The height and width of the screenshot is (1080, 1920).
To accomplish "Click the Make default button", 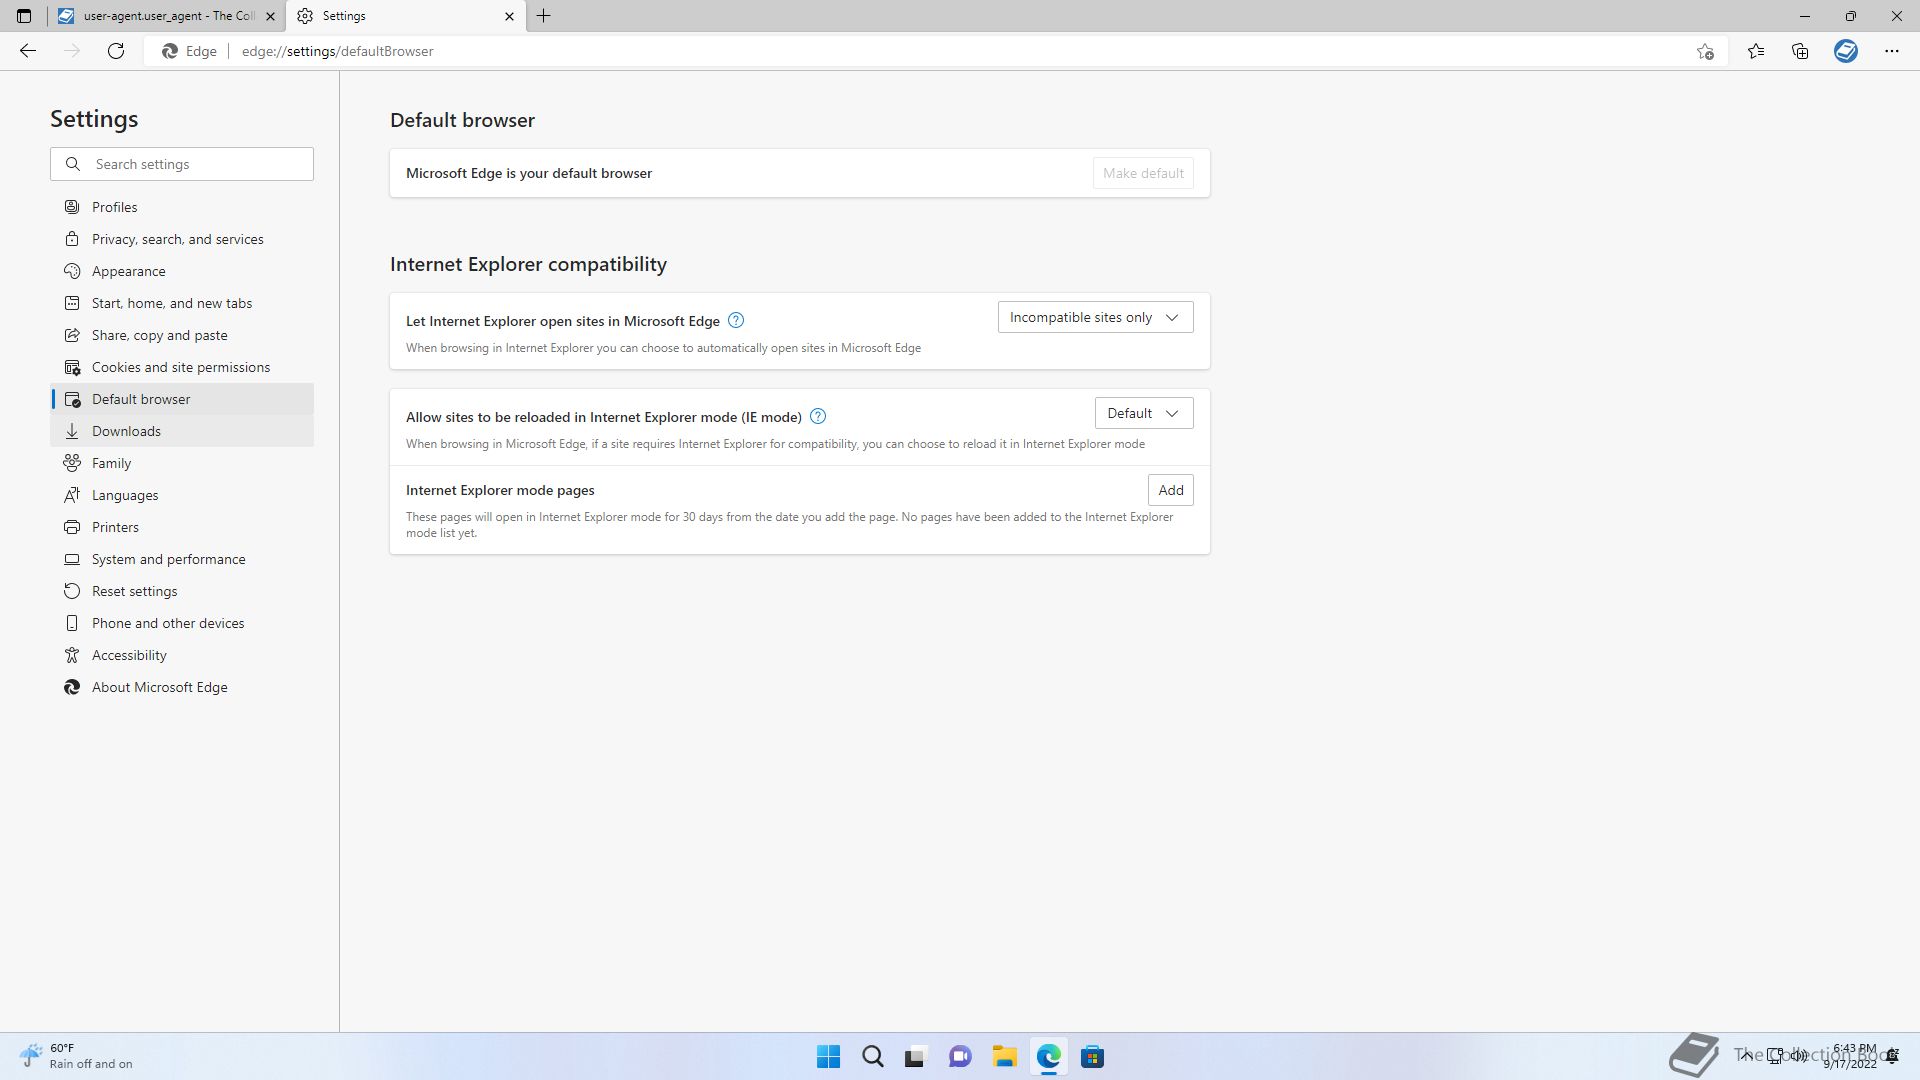I will tap(1143, 173).
